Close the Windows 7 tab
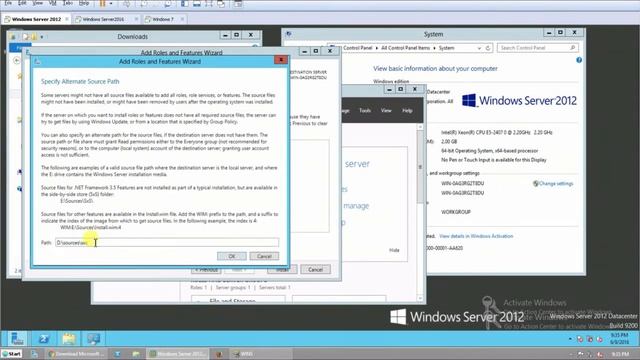 click(x=182, y=19)
